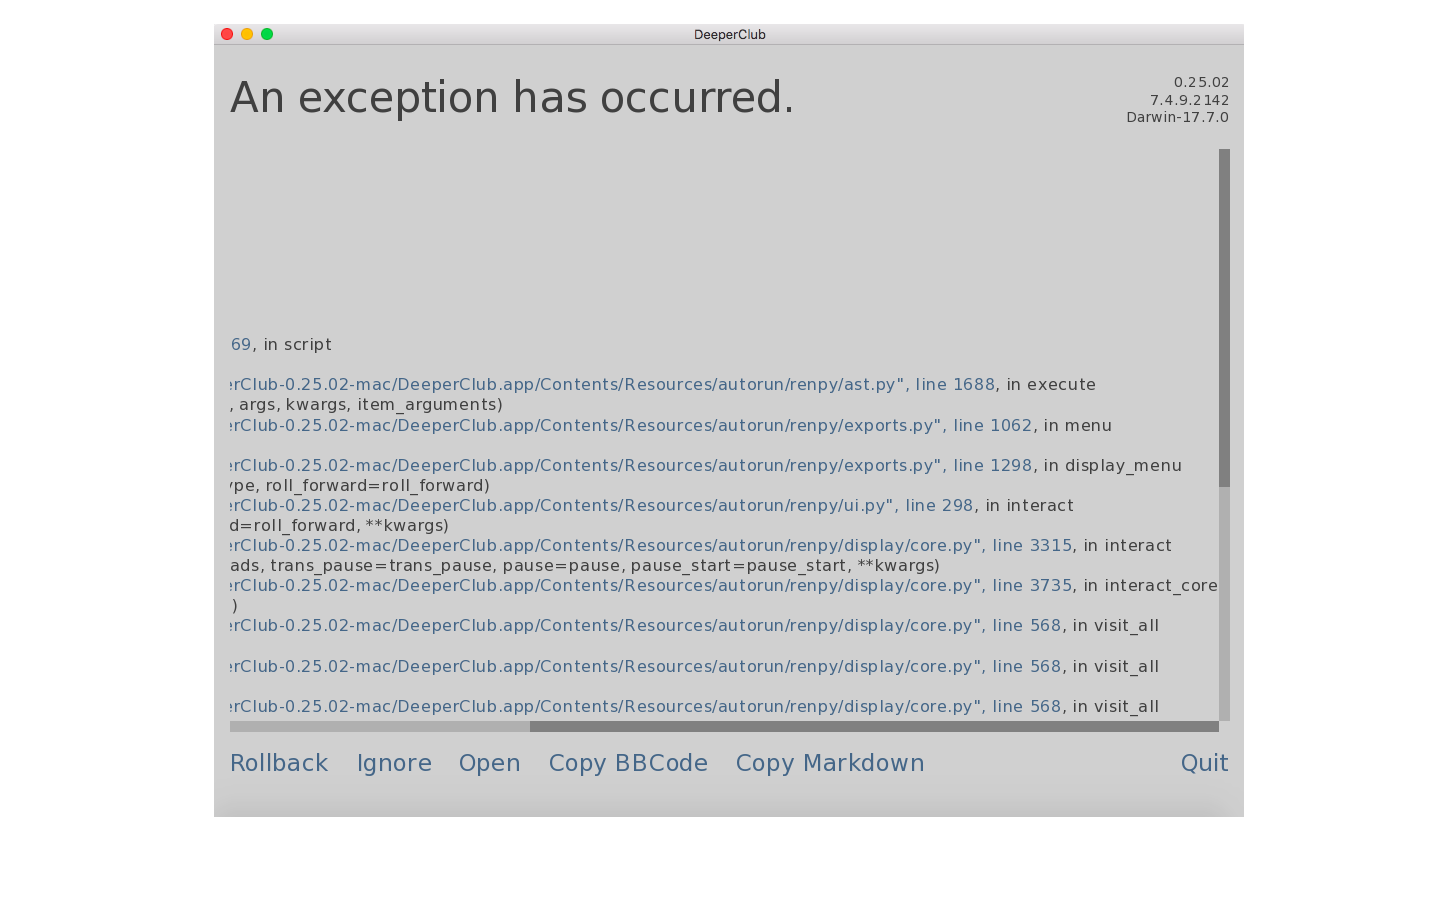Image resolution: width=1440 pixels, height=900 pixels.
Task: Click the vertical scrollbar track below thumb
Action: [1224, 604]
